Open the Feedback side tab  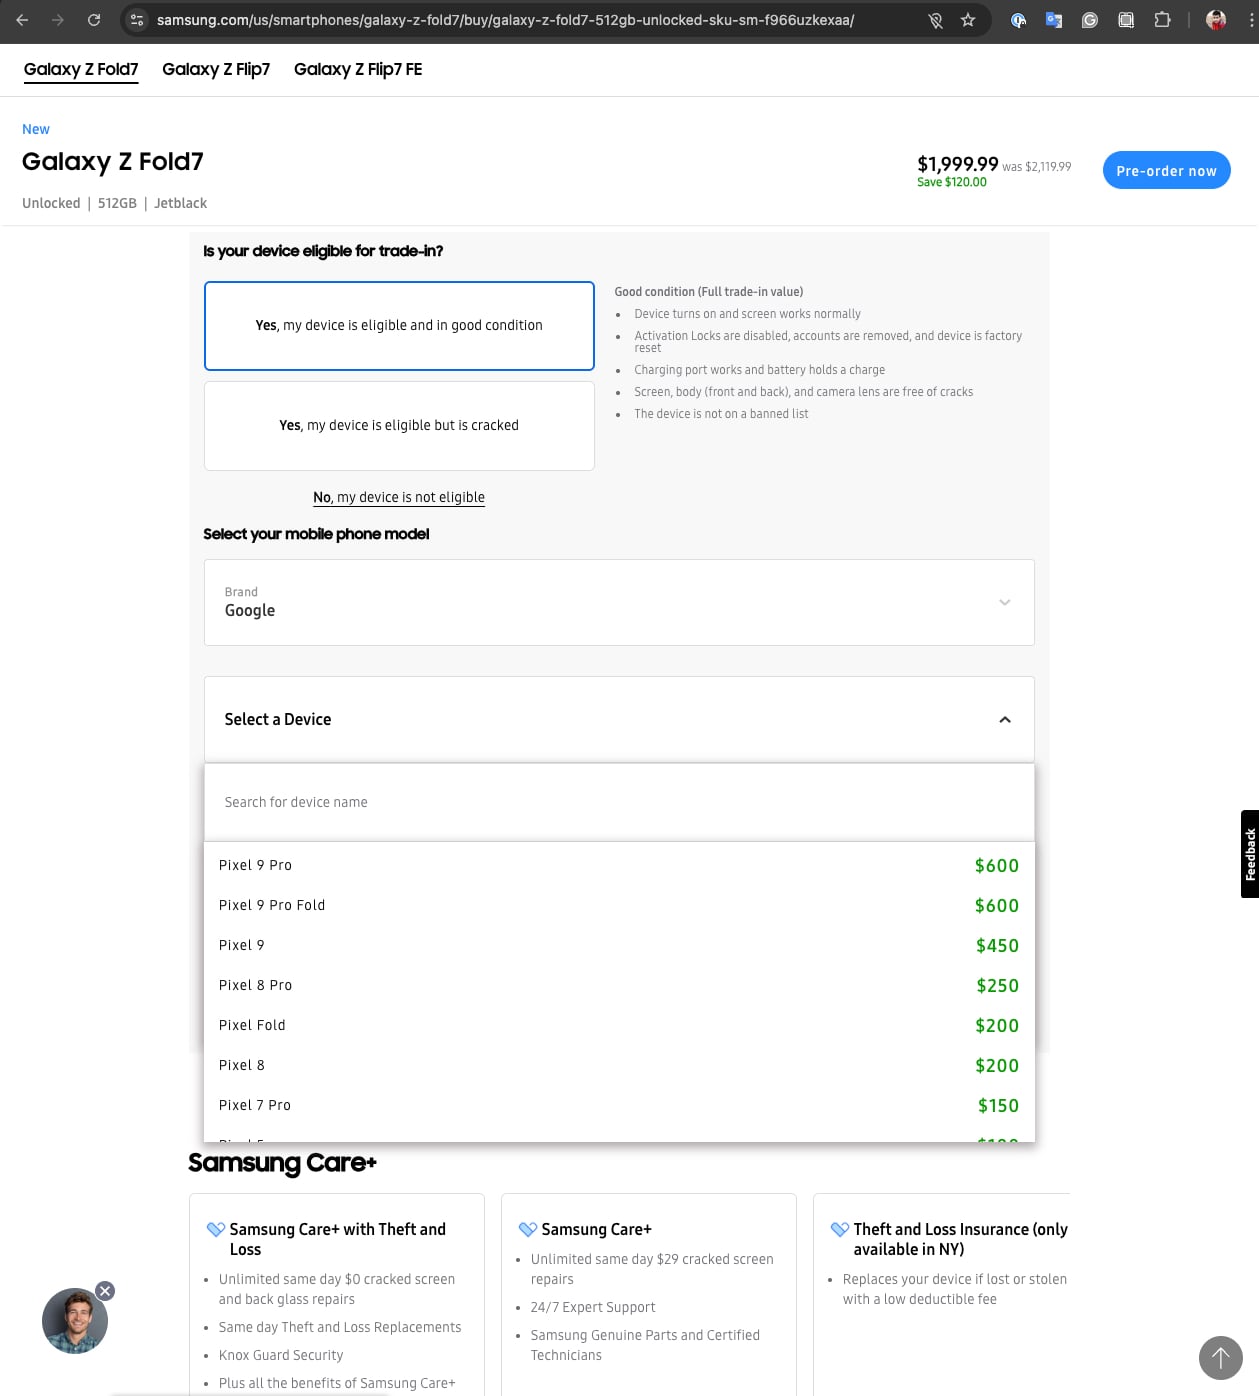(1249, 854)
